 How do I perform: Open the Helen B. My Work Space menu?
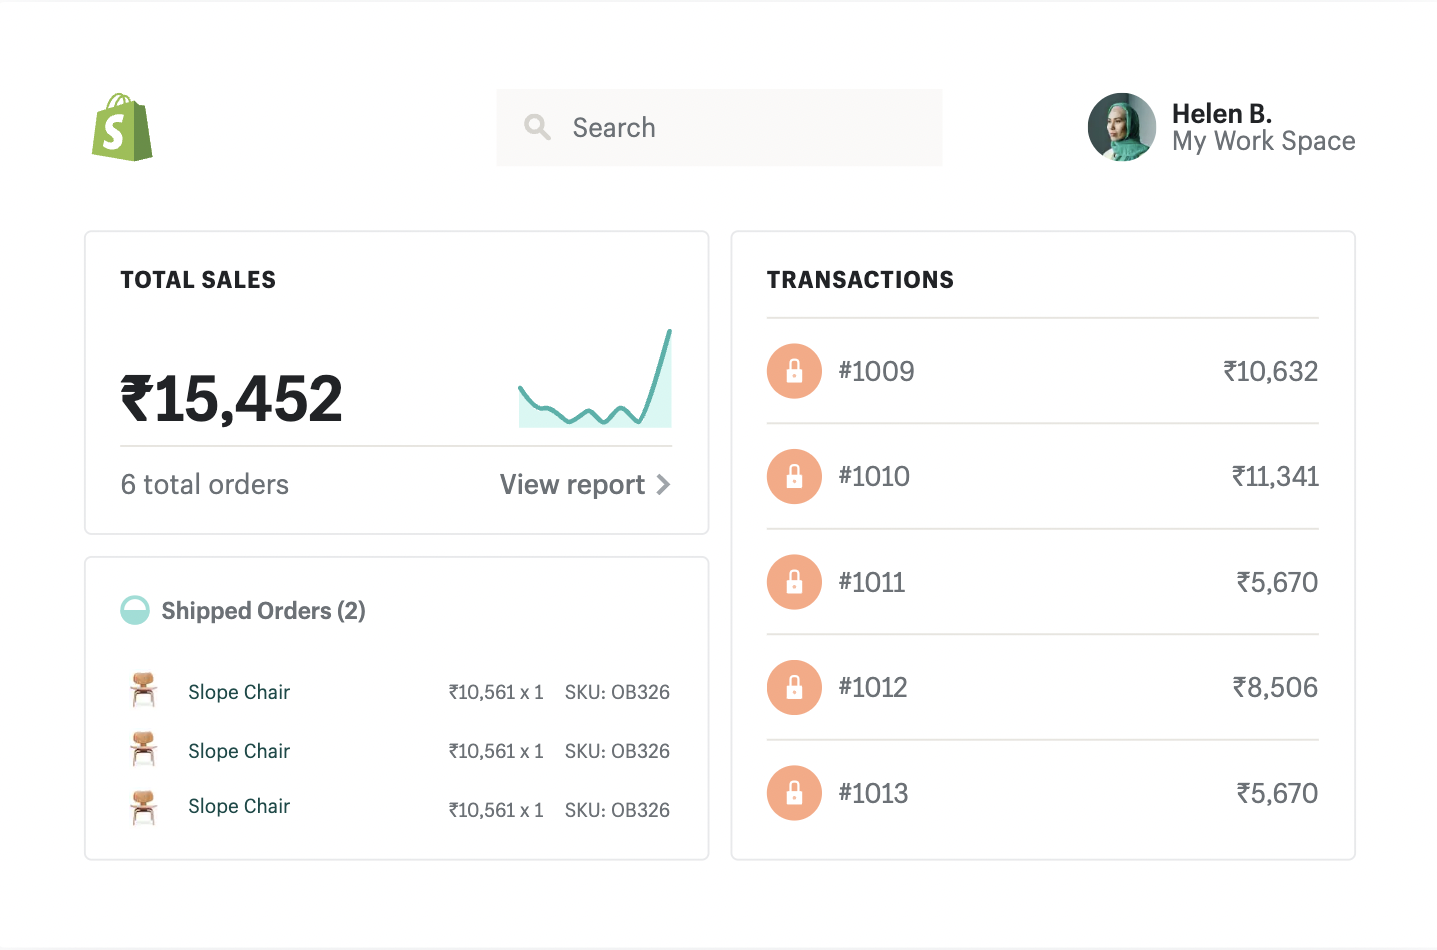pyautogui.click(x=1222, y=127)
